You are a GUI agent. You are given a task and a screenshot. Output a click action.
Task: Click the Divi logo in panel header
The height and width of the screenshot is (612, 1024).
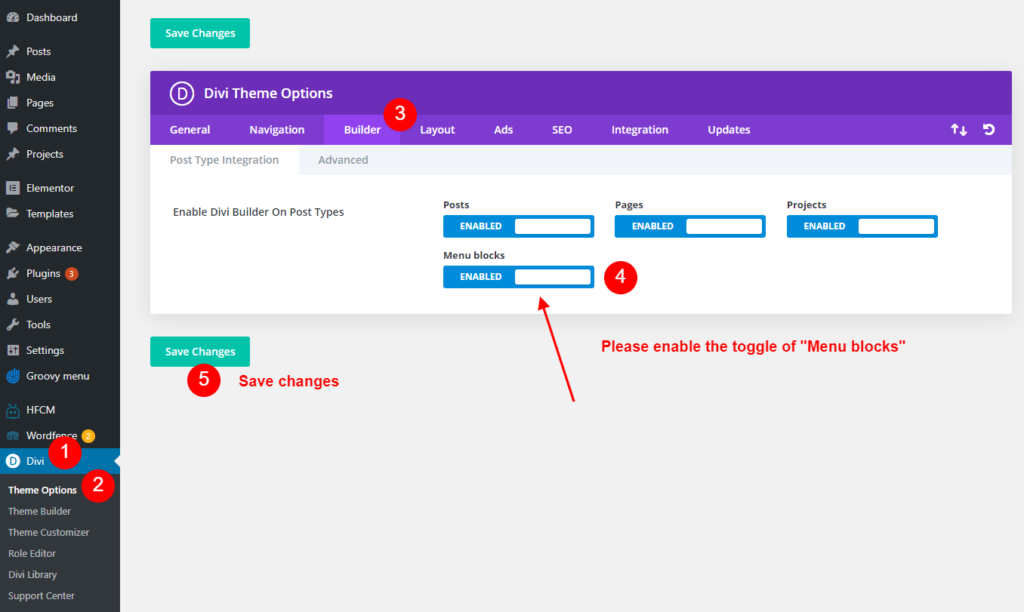point(182,93)
